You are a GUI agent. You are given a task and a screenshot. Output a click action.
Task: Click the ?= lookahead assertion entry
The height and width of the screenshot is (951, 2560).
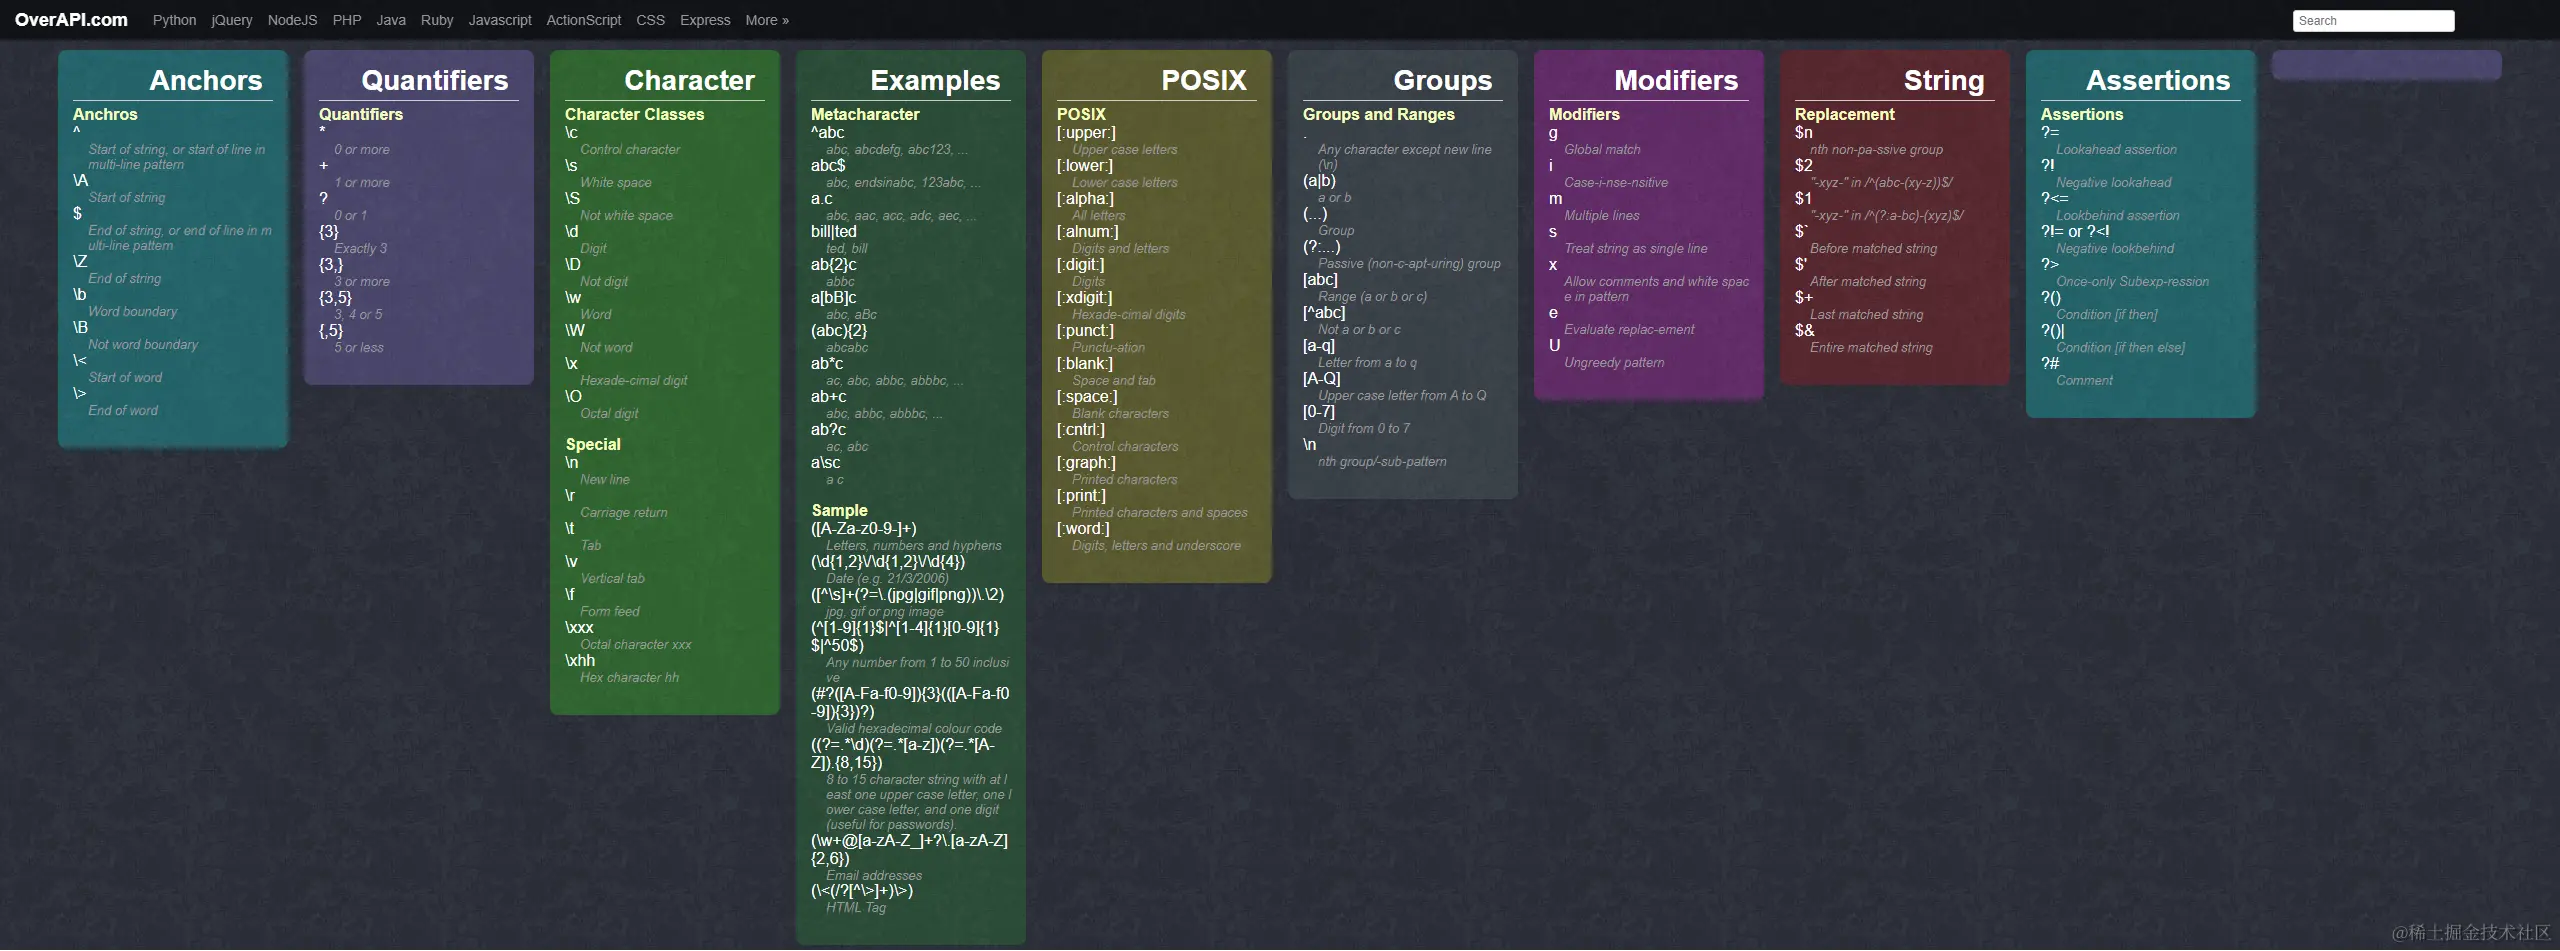coord(2051,132)
